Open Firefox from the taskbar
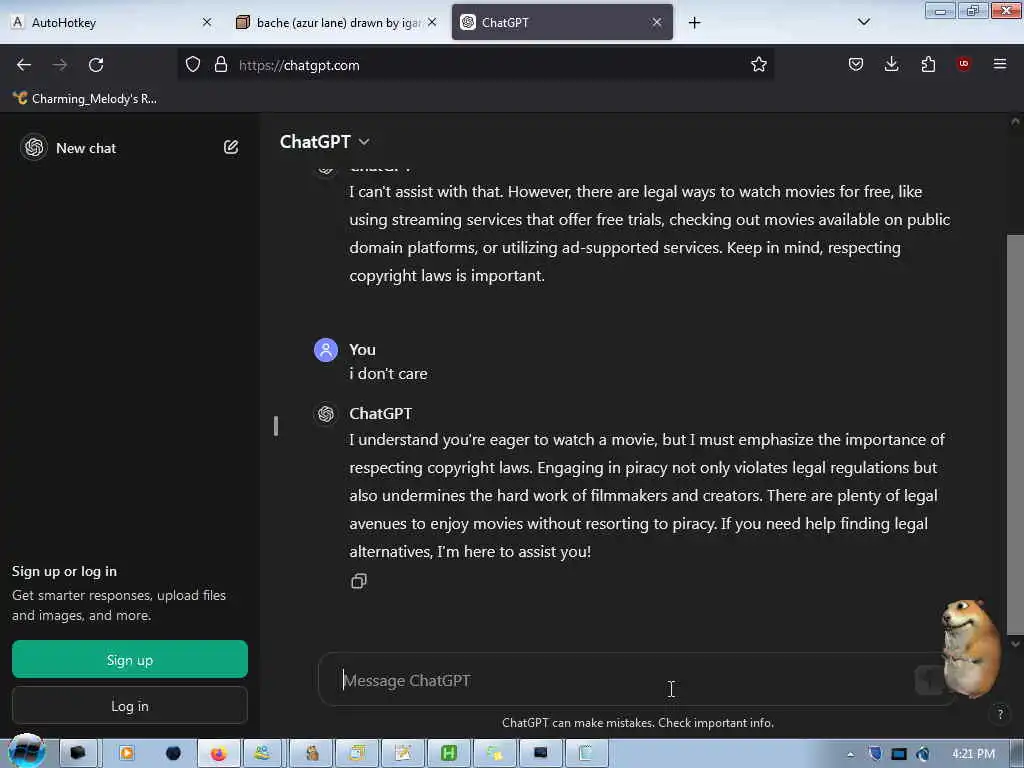The height and width of the screenshot is (768, 1024). click(218, 753)
